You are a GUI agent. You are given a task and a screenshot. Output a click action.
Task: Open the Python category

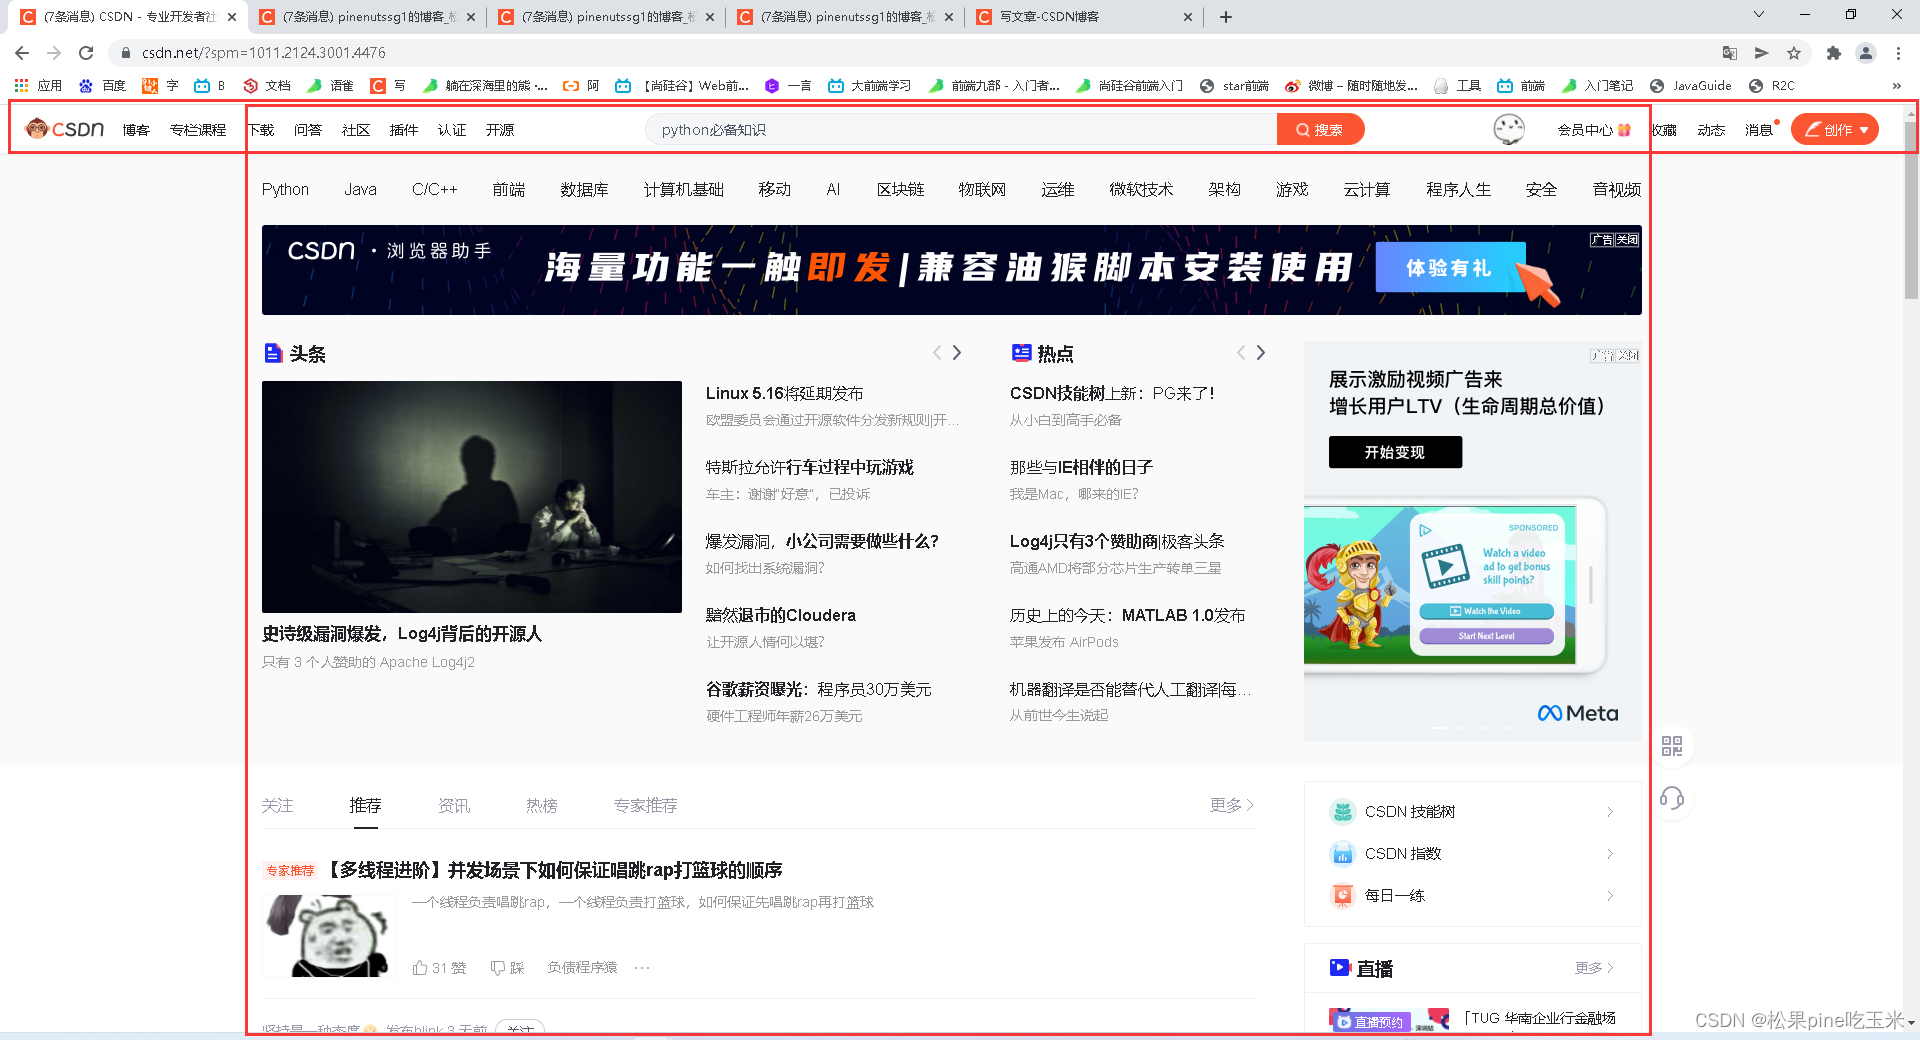285,189
